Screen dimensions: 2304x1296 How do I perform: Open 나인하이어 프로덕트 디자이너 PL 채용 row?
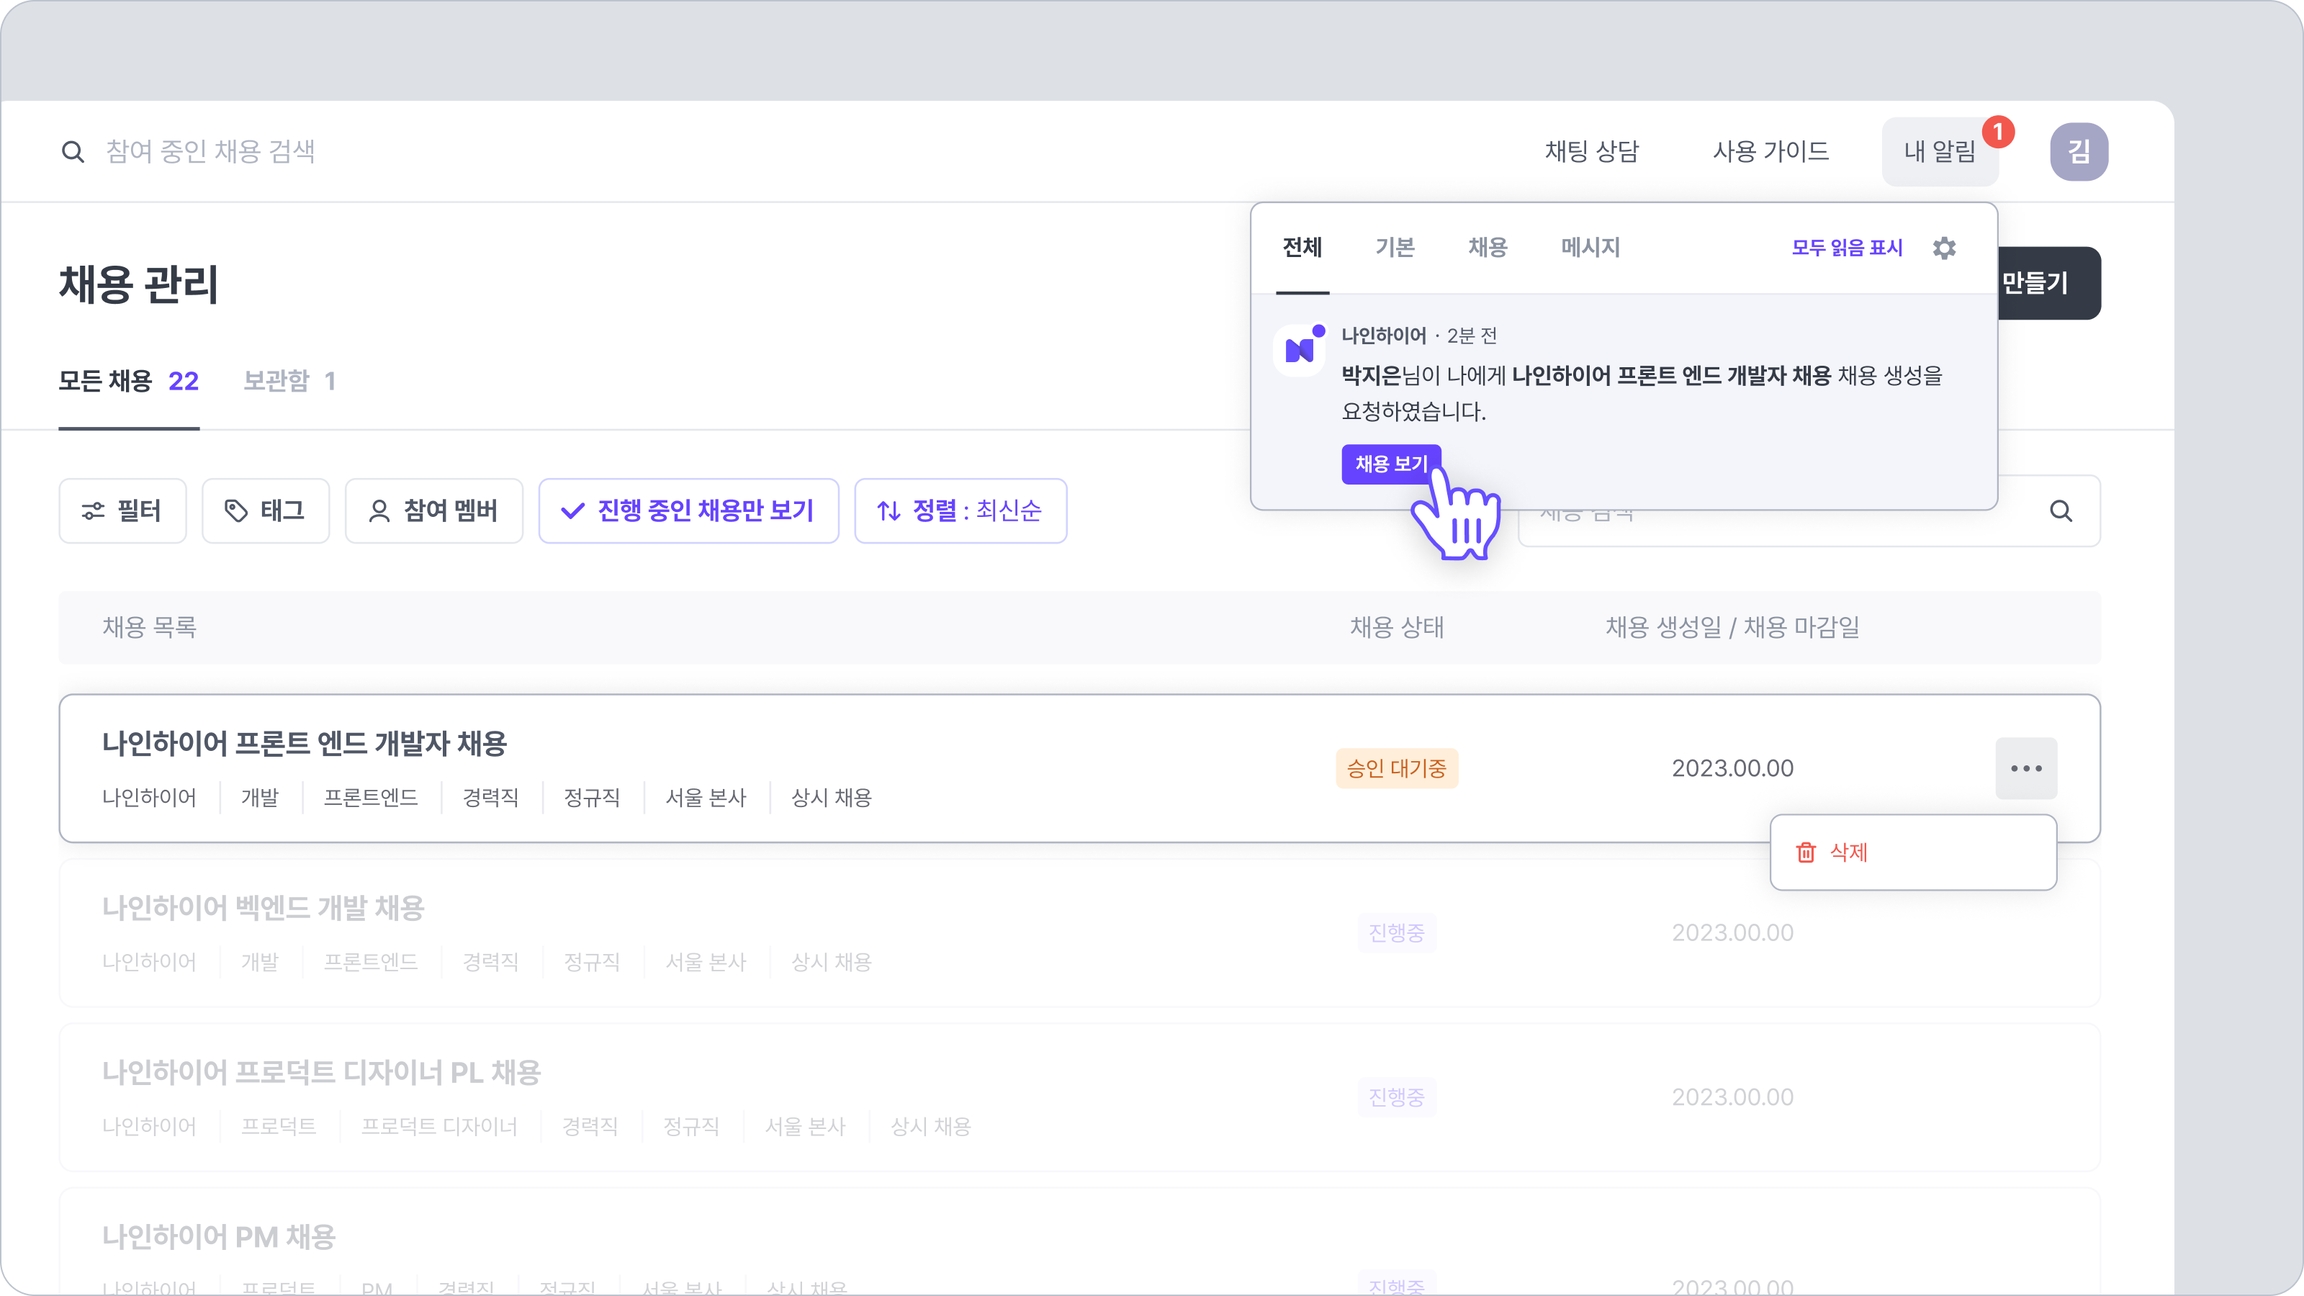coord(1079,1097)
